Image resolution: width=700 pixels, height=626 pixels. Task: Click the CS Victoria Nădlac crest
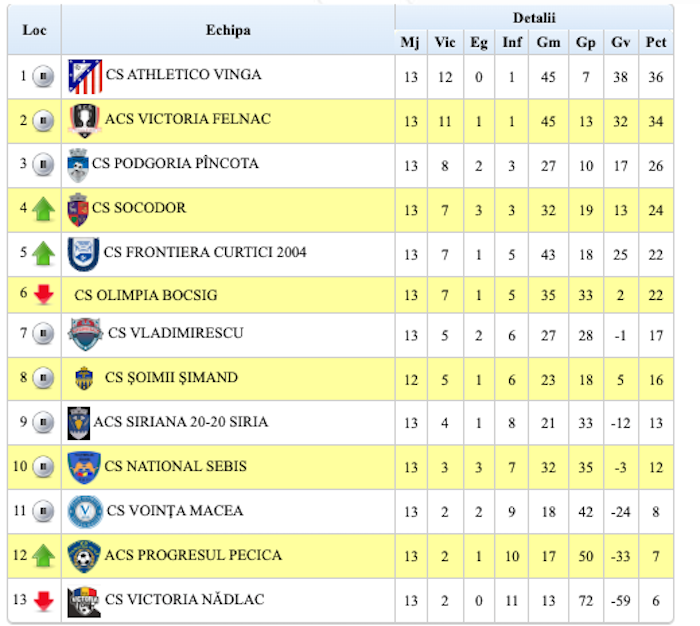[x=84, y=601]
